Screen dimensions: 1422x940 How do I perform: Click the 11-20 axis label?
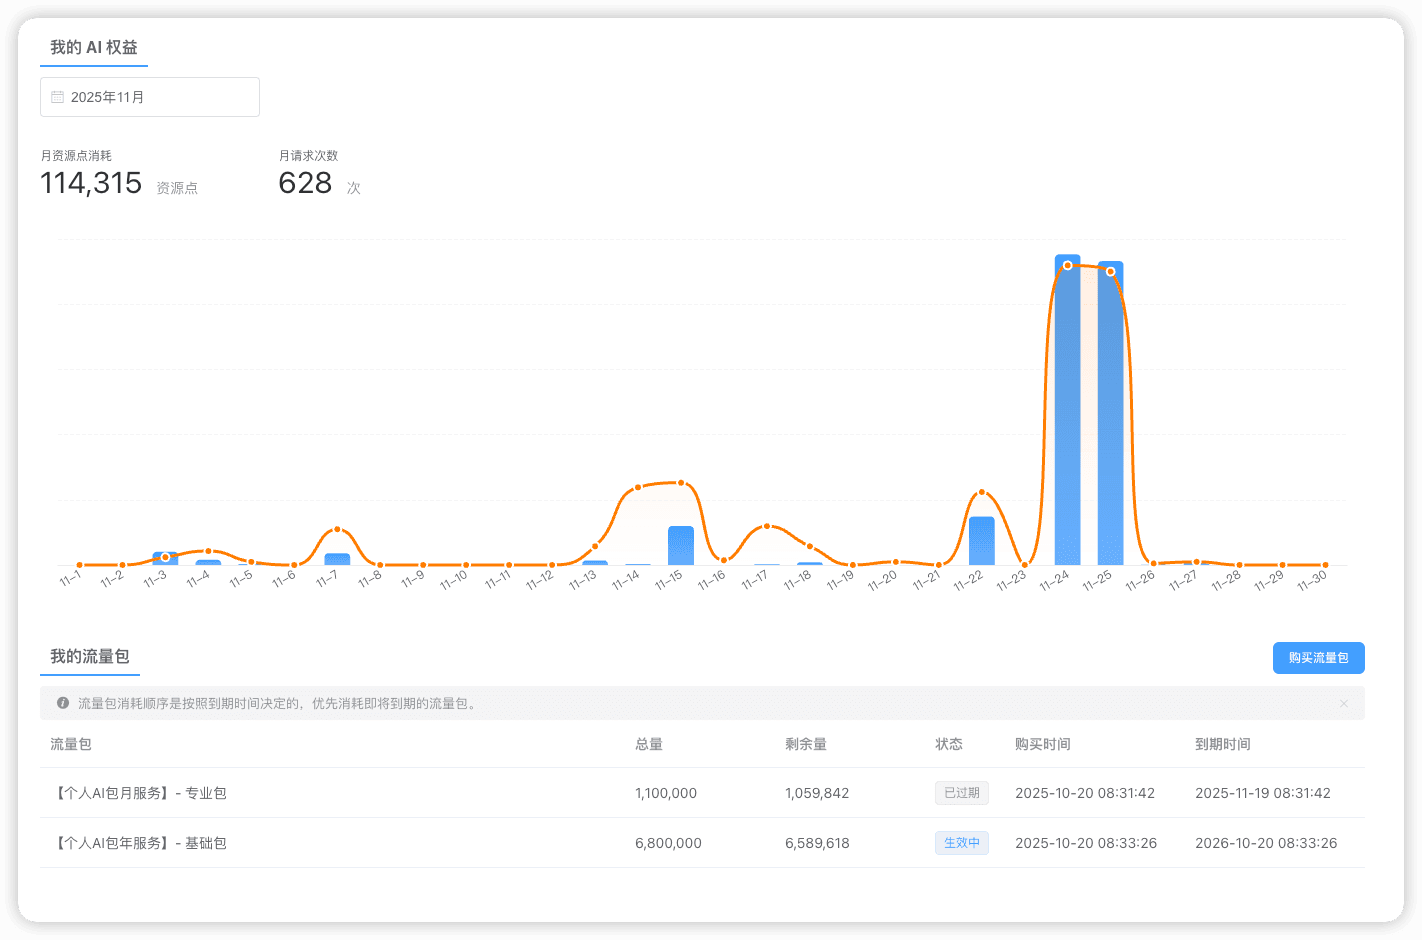(882, 580)
